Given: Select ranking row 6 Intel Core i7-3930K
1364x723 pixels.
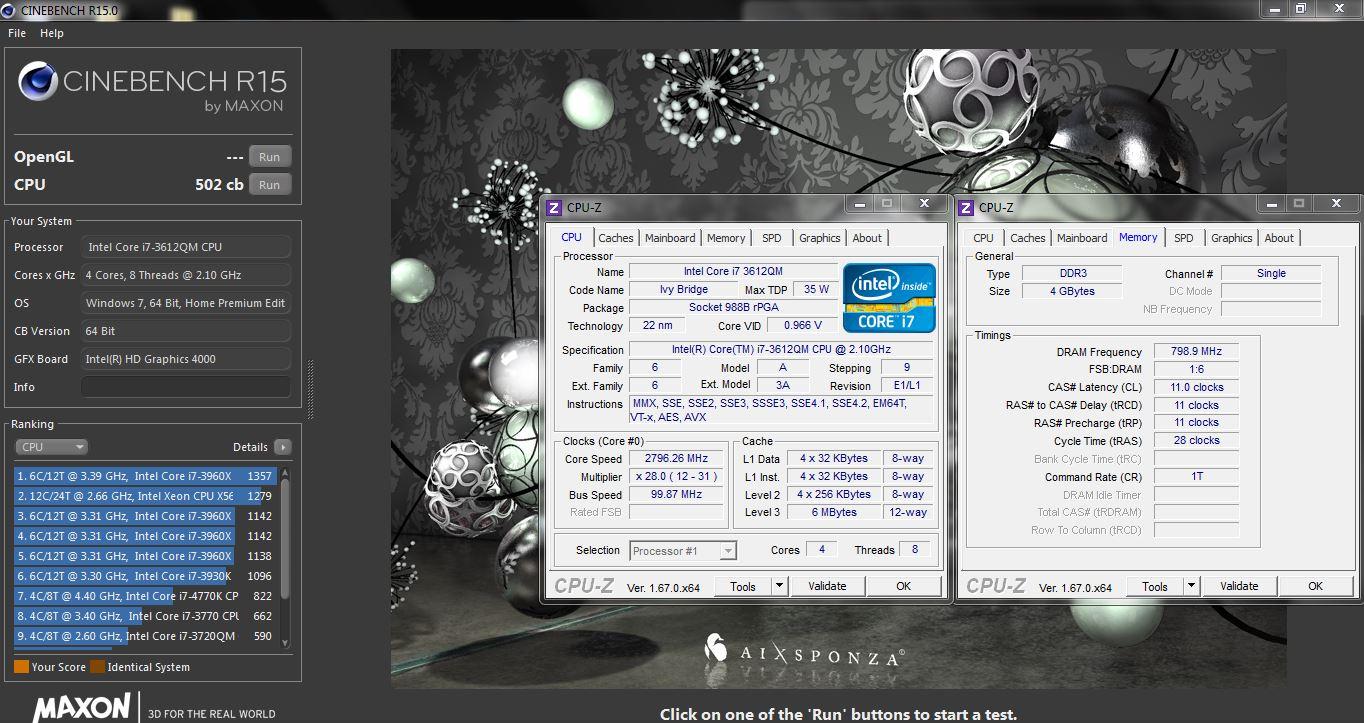Looking at the screenshot, I should pyautogui.click(x=144, y=576).
